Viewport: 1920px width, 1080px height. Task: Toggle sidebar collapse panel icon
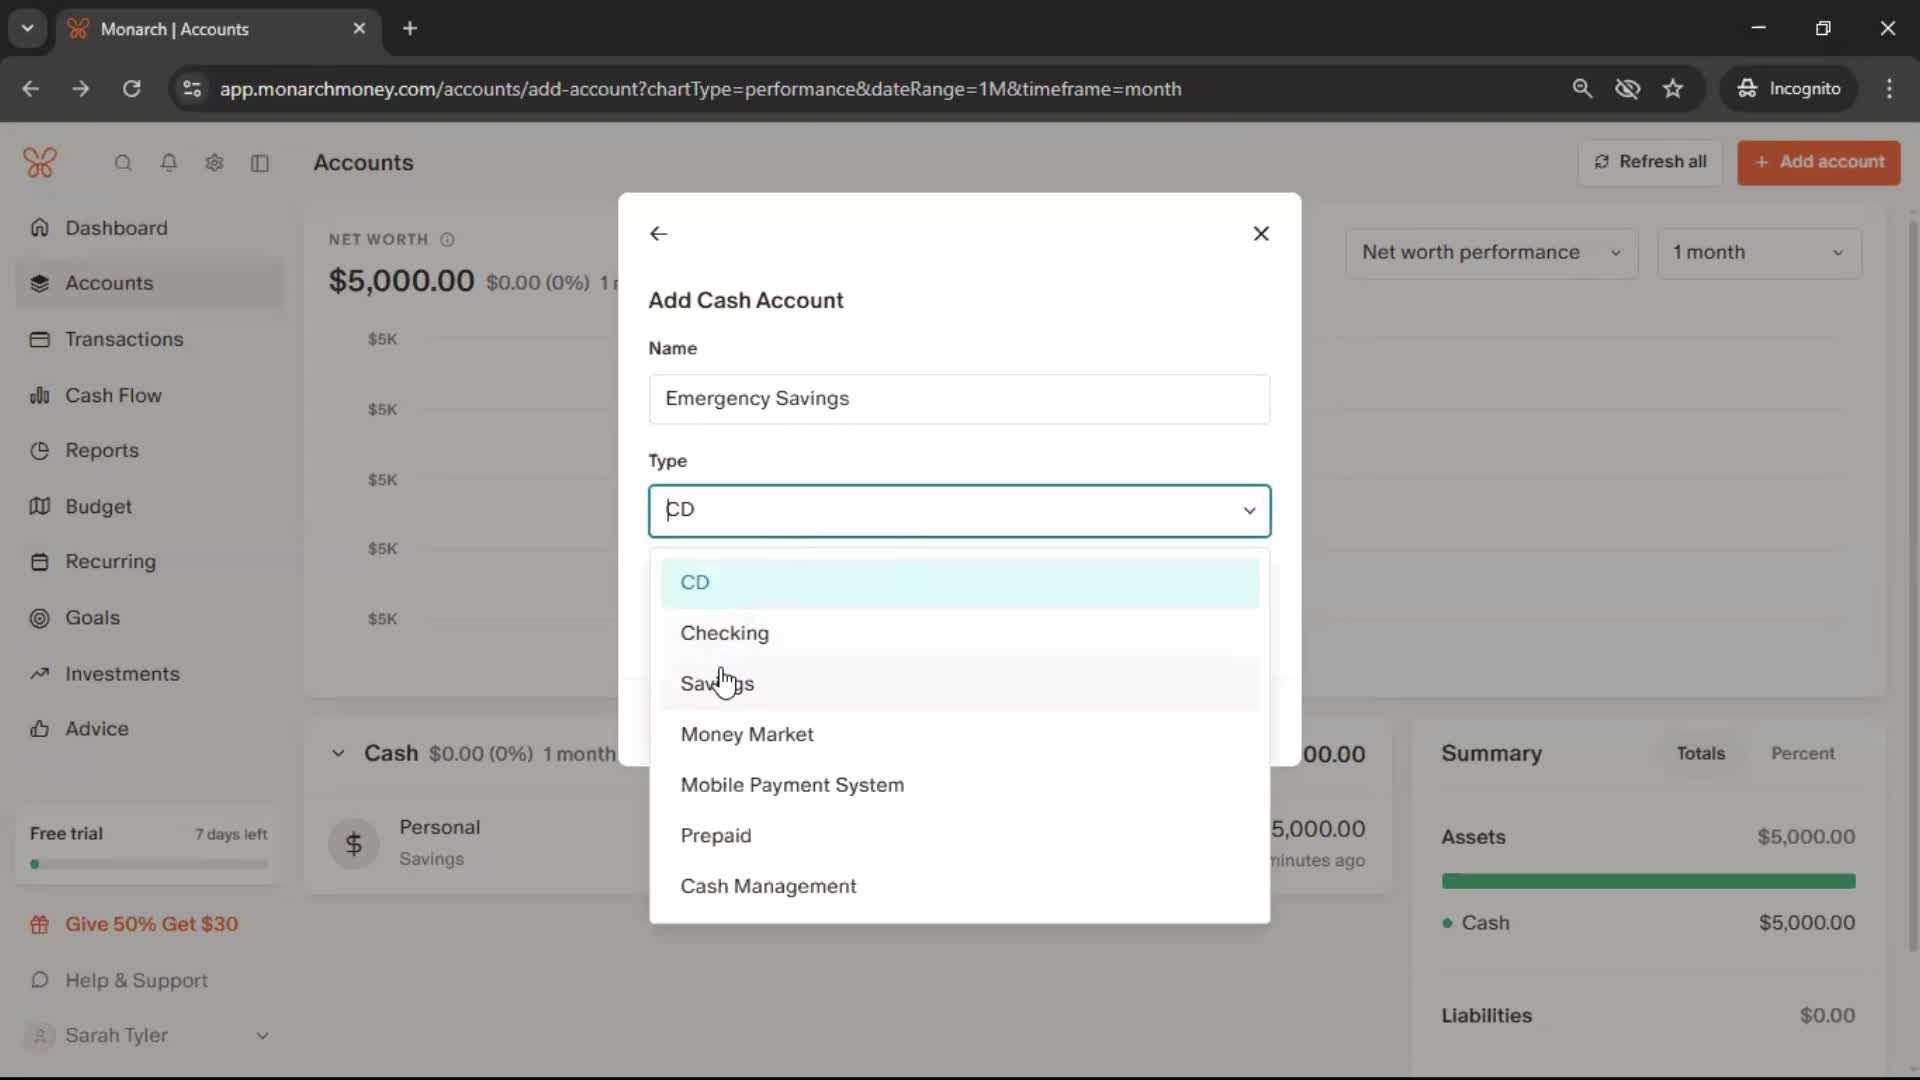(x=260, y=163)
